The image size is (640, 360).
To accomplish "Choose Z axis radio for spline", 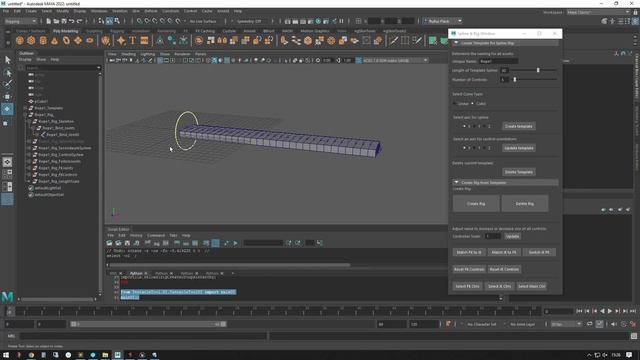I will coord(484,126).
